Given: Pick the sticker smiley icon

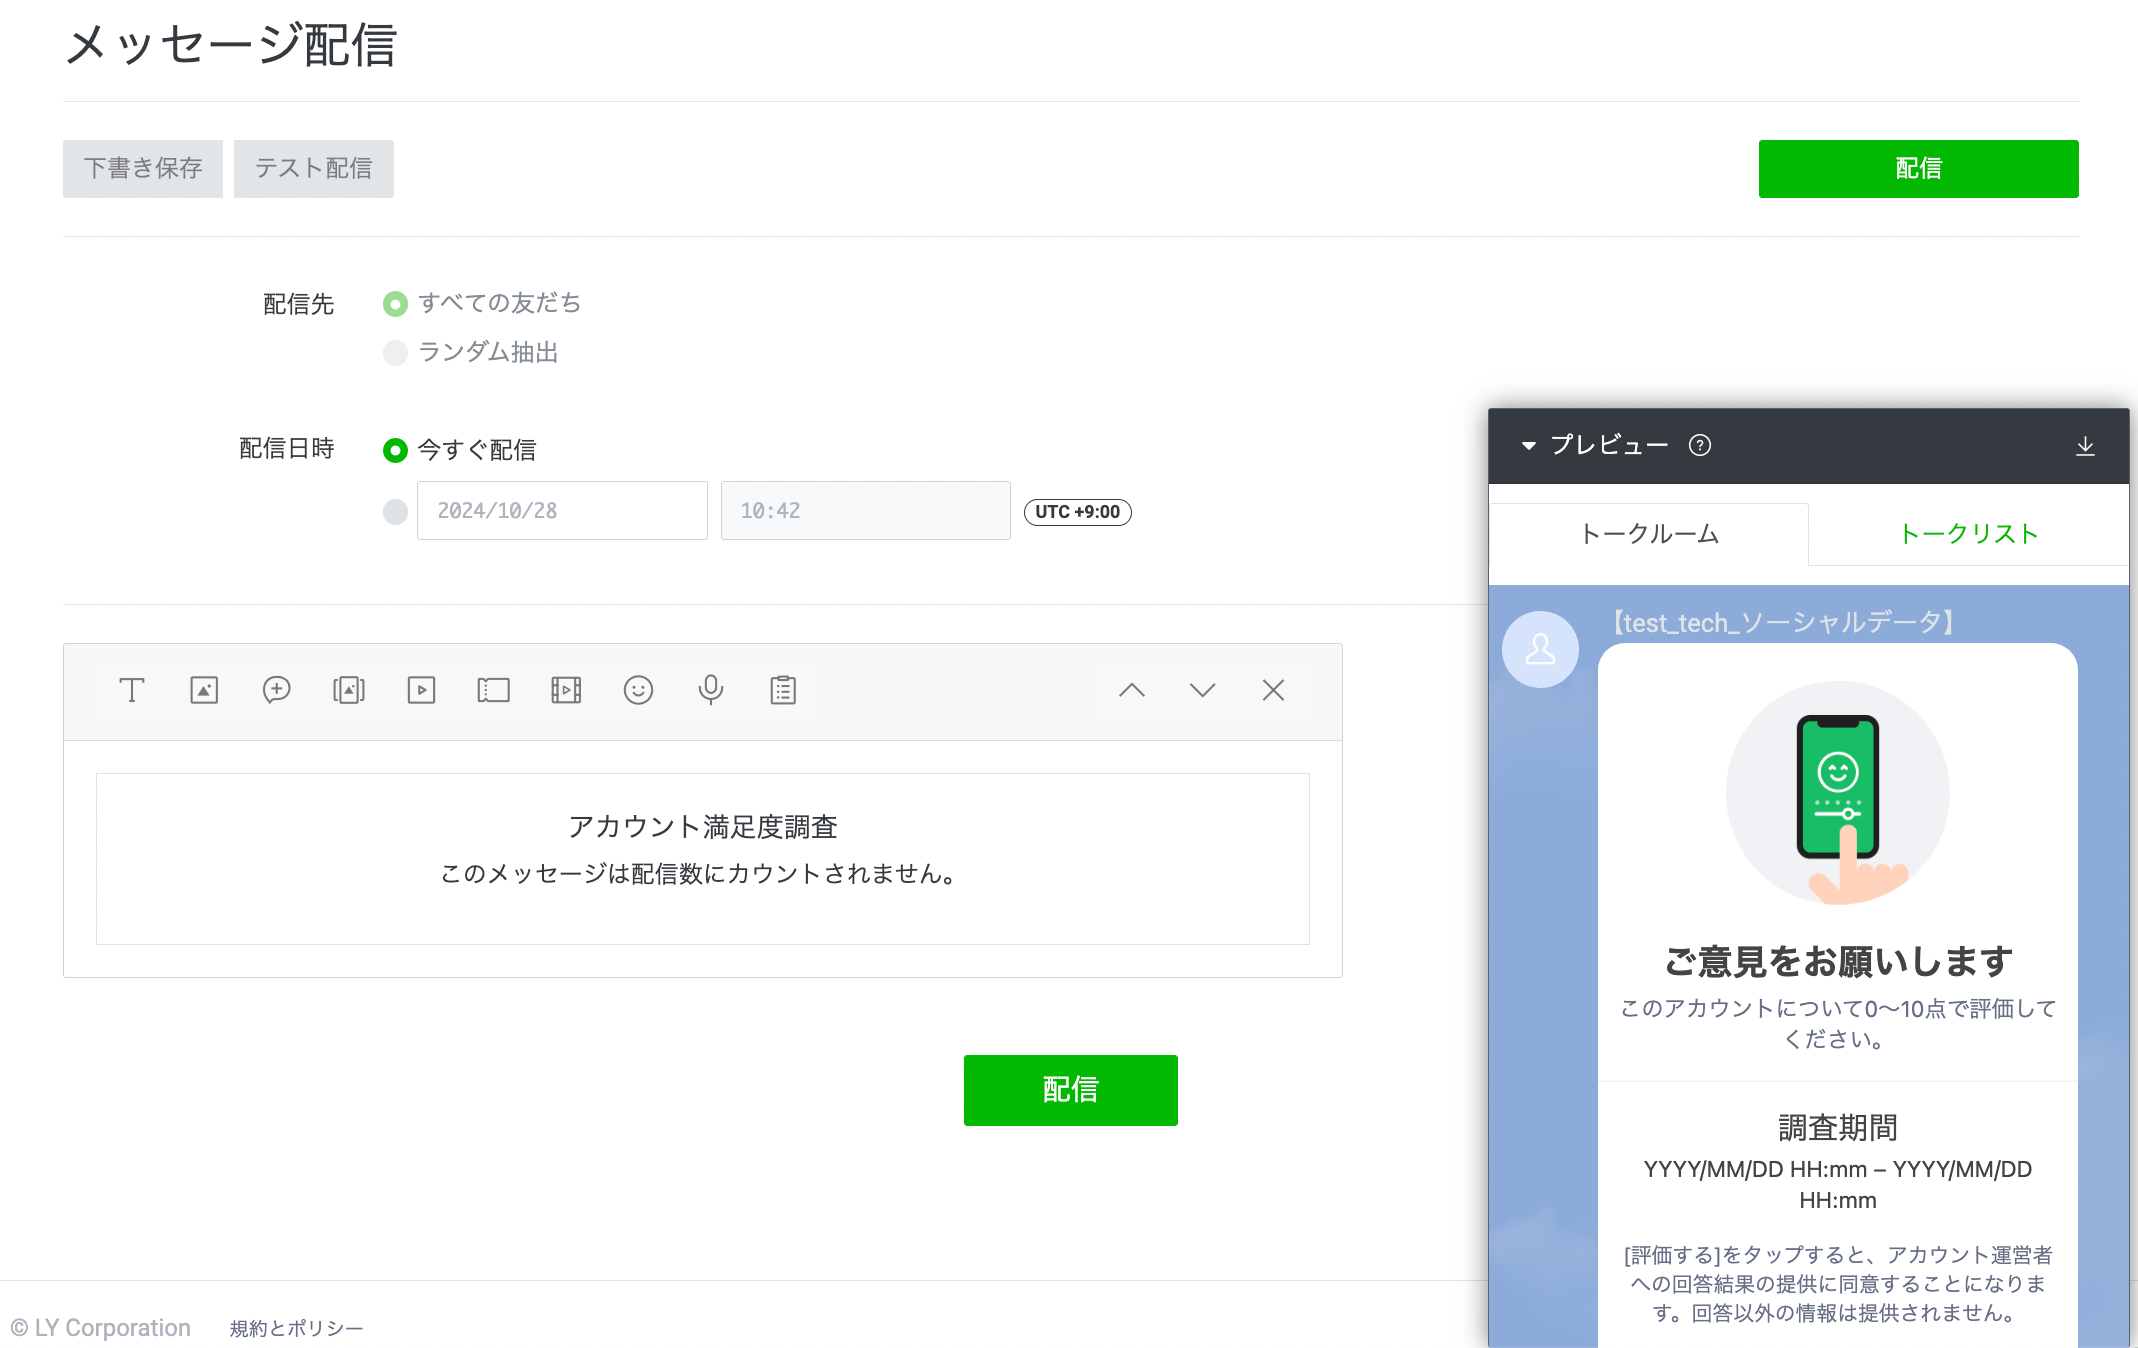Looking at the screenshot, I should coord(638,690).
